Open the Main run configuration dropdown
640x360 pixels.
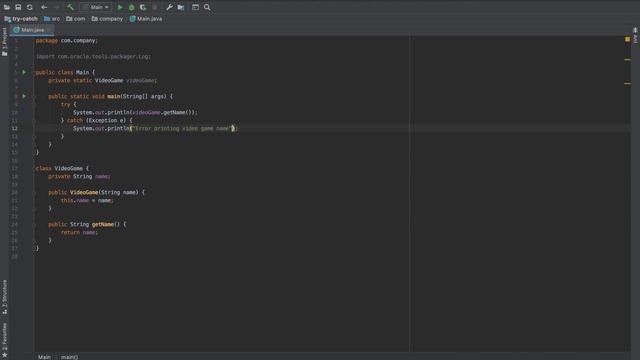[96, 7]
